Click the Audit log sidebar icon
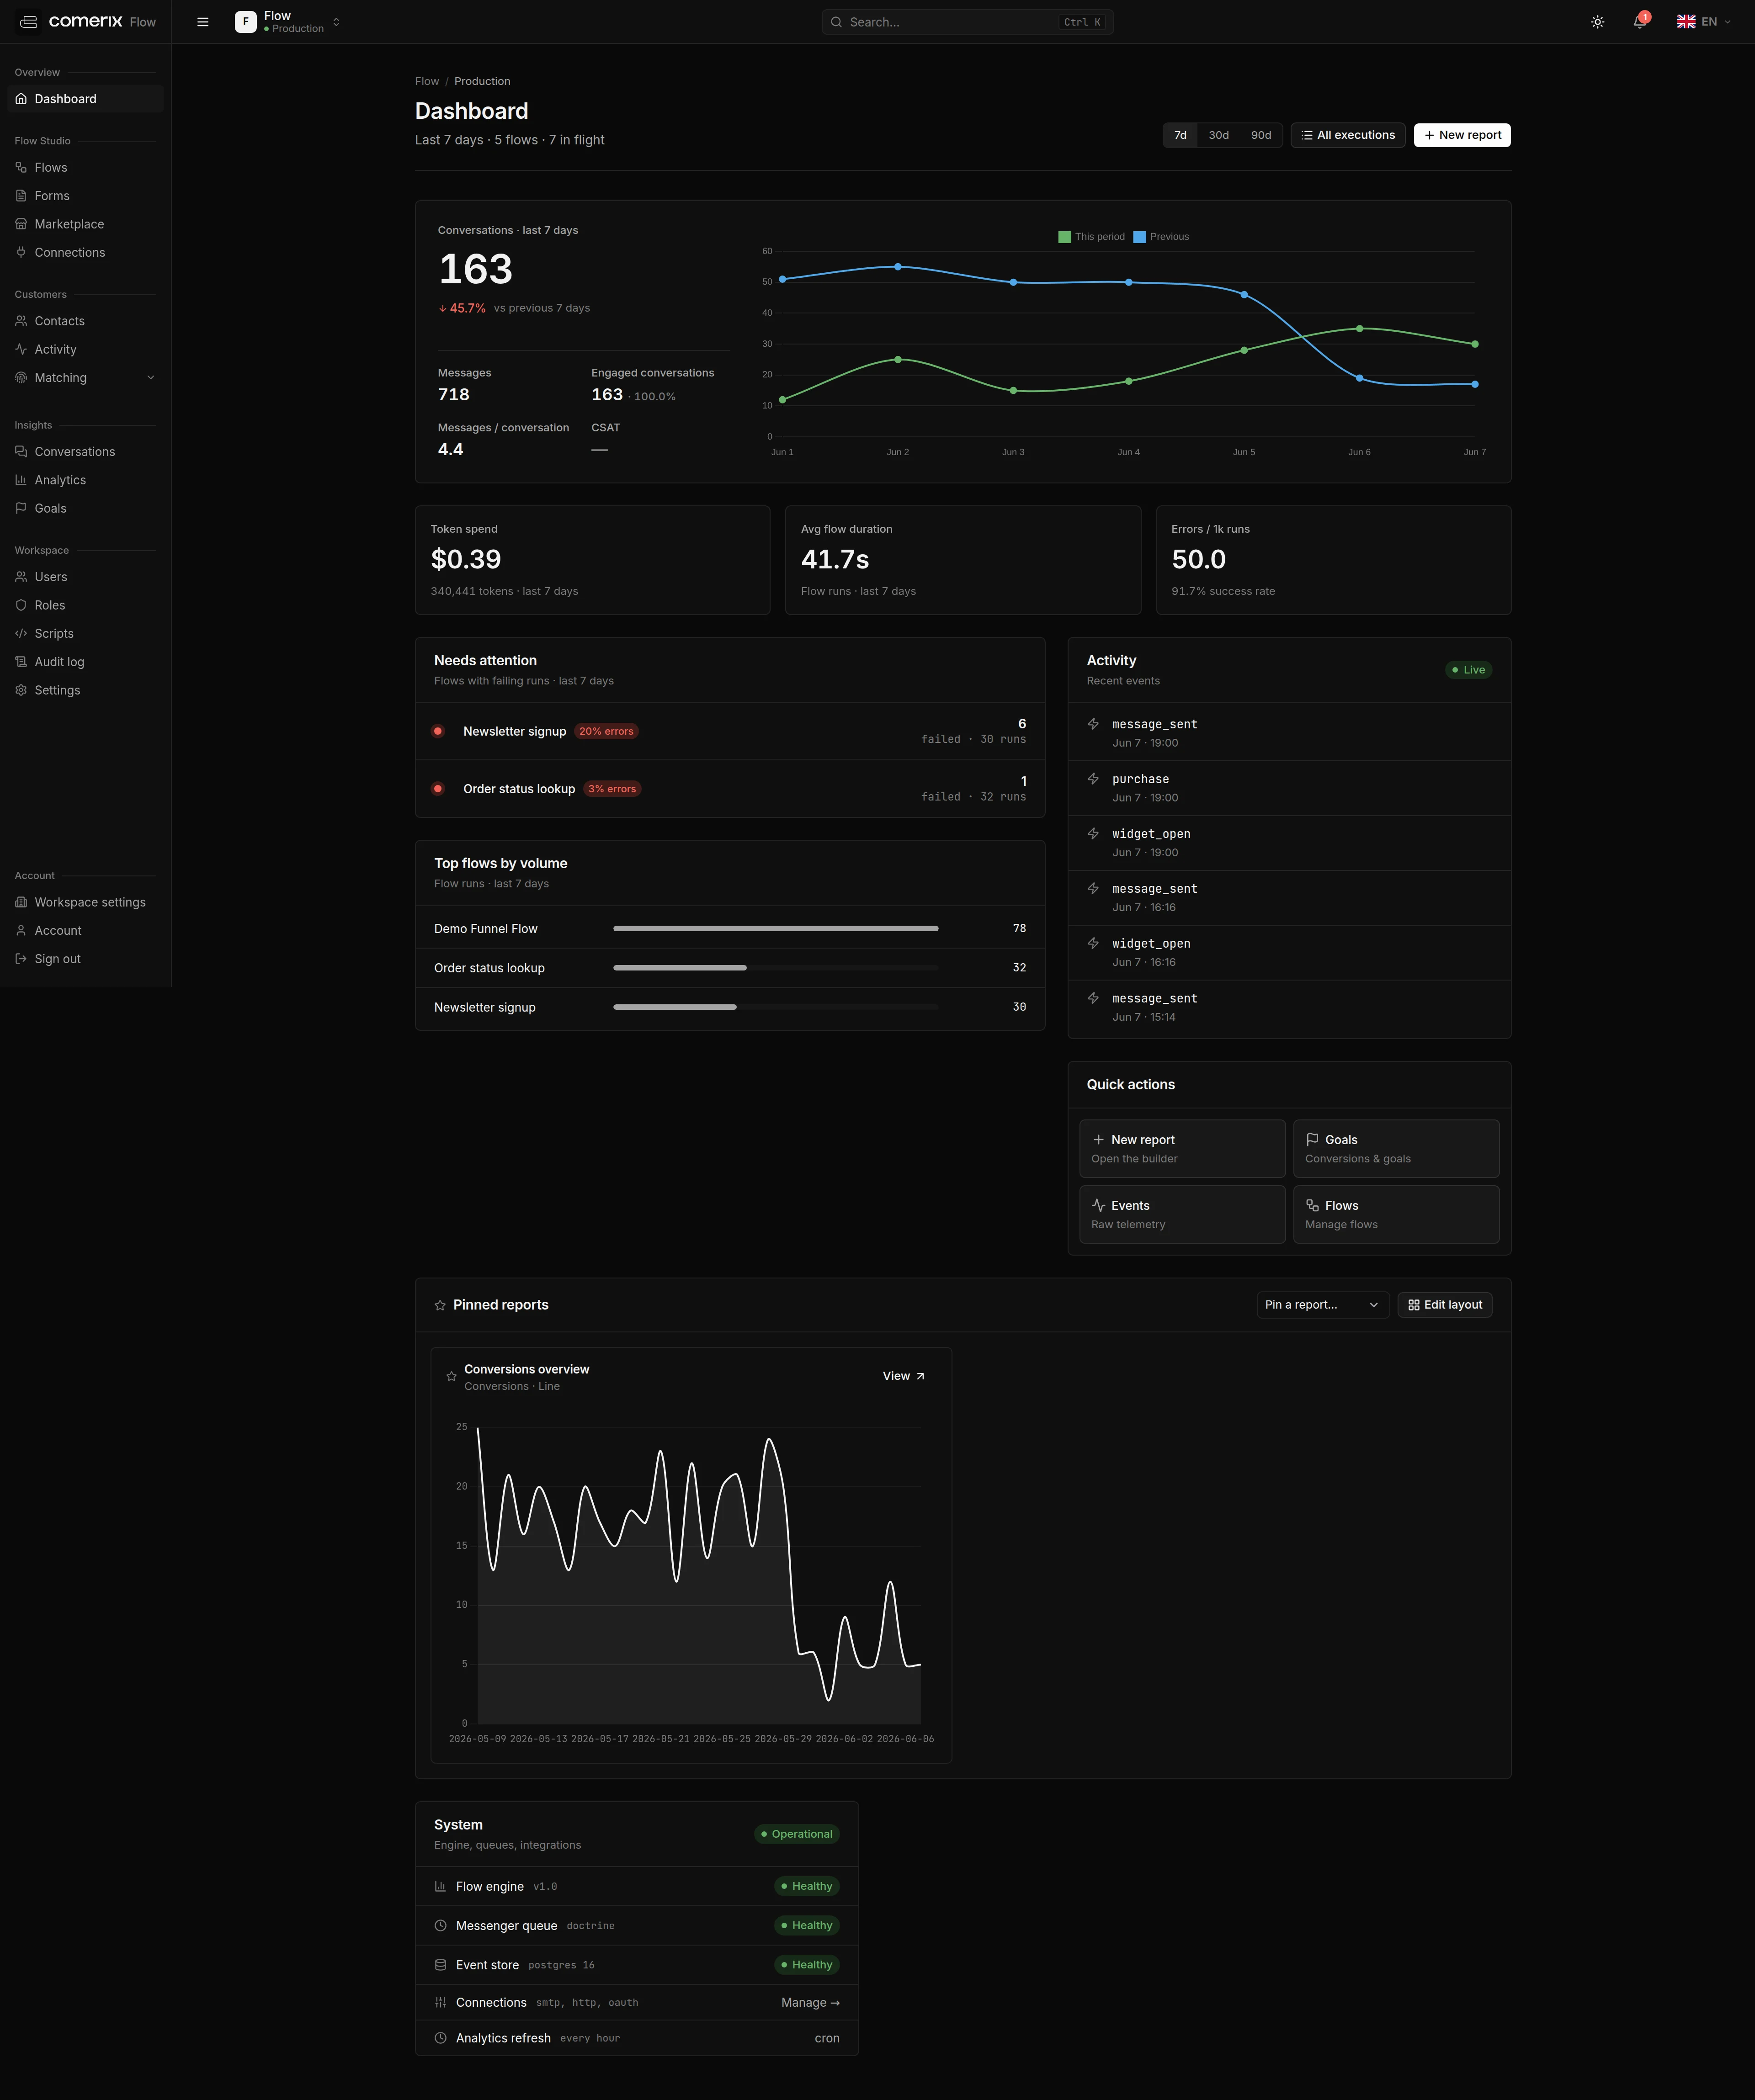Image resolution: width=1755 pixels, height=2100 pixels. click(x=21, y=662)
